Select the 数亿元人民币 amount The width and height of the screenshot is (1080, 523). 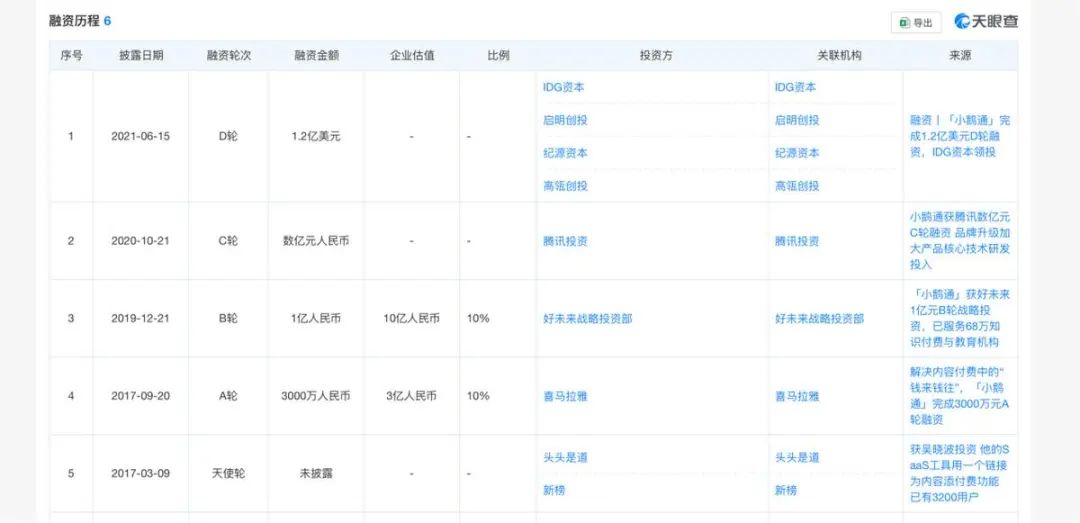(x=316, y=241)
